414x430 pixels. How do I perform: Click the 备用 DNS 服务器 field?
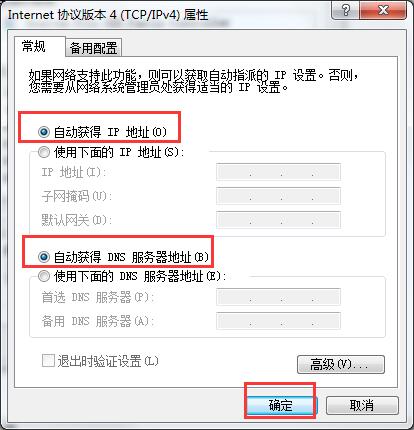(x=278, y=321)
